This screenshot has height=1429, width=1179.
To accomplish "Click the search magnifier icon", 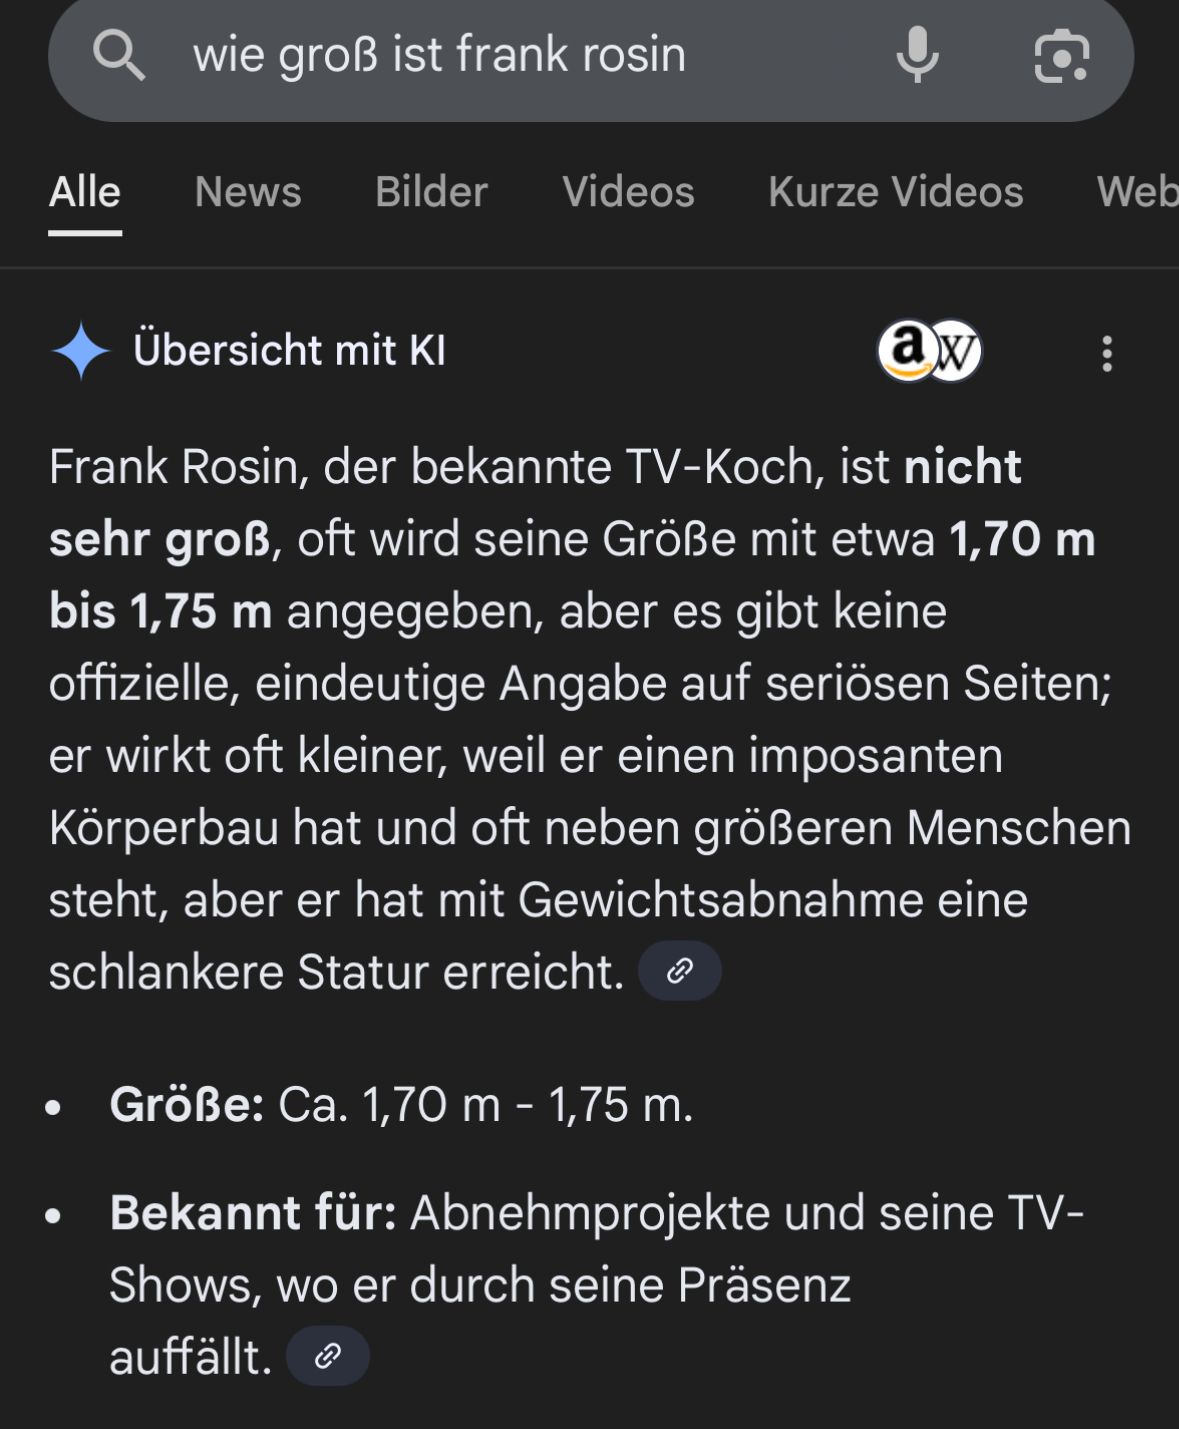I will click(119, 54).
